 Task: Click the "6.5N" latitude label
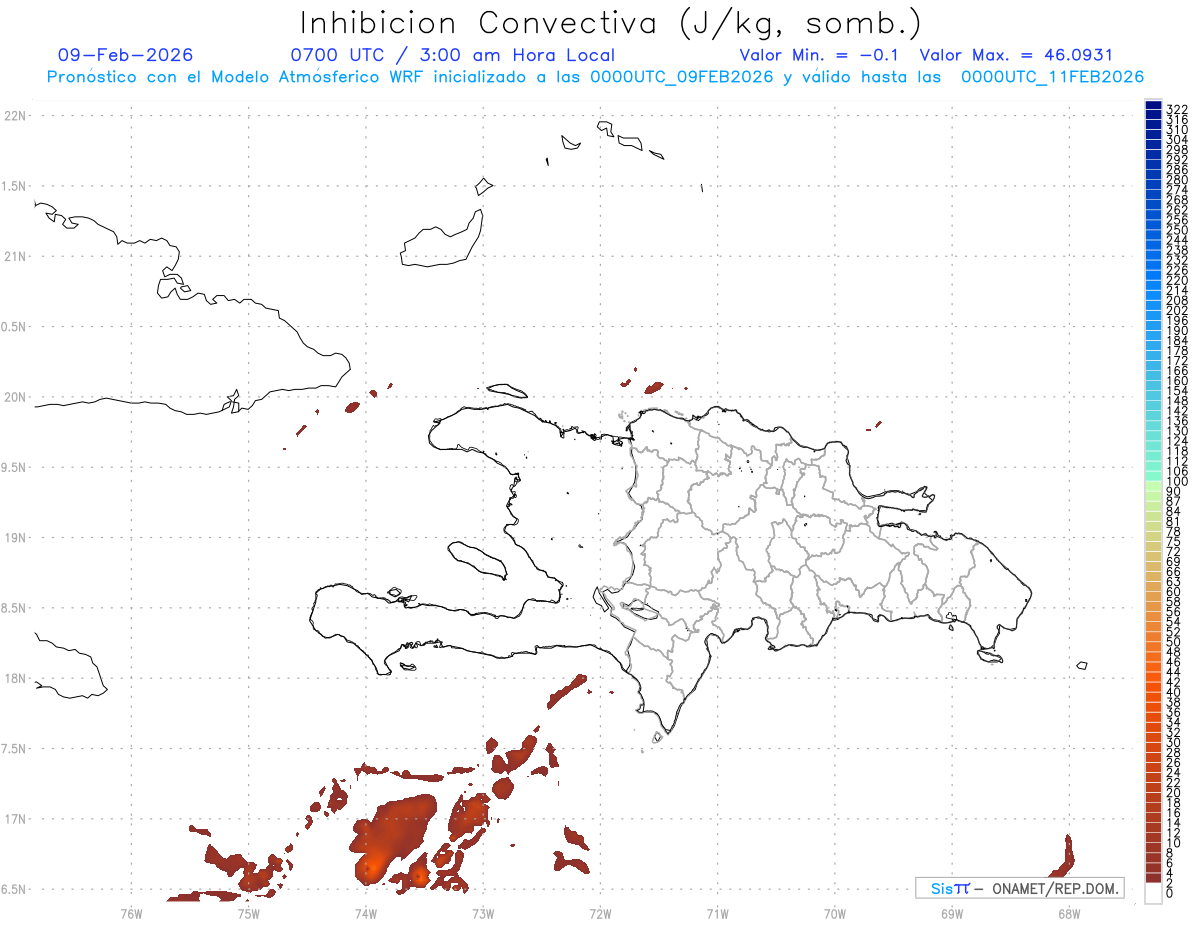point(13,889)
